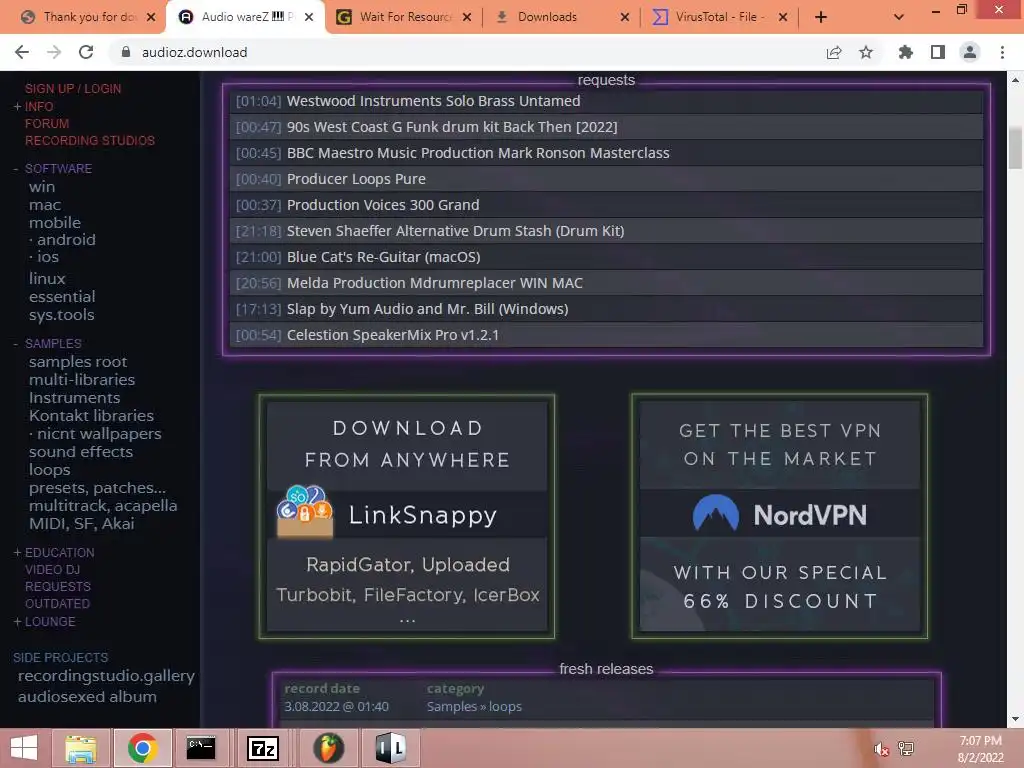Viewport: 1024px width, 768px height.
Task: Click the LinkSnappy download banner
Action: (x=407, y=516)
